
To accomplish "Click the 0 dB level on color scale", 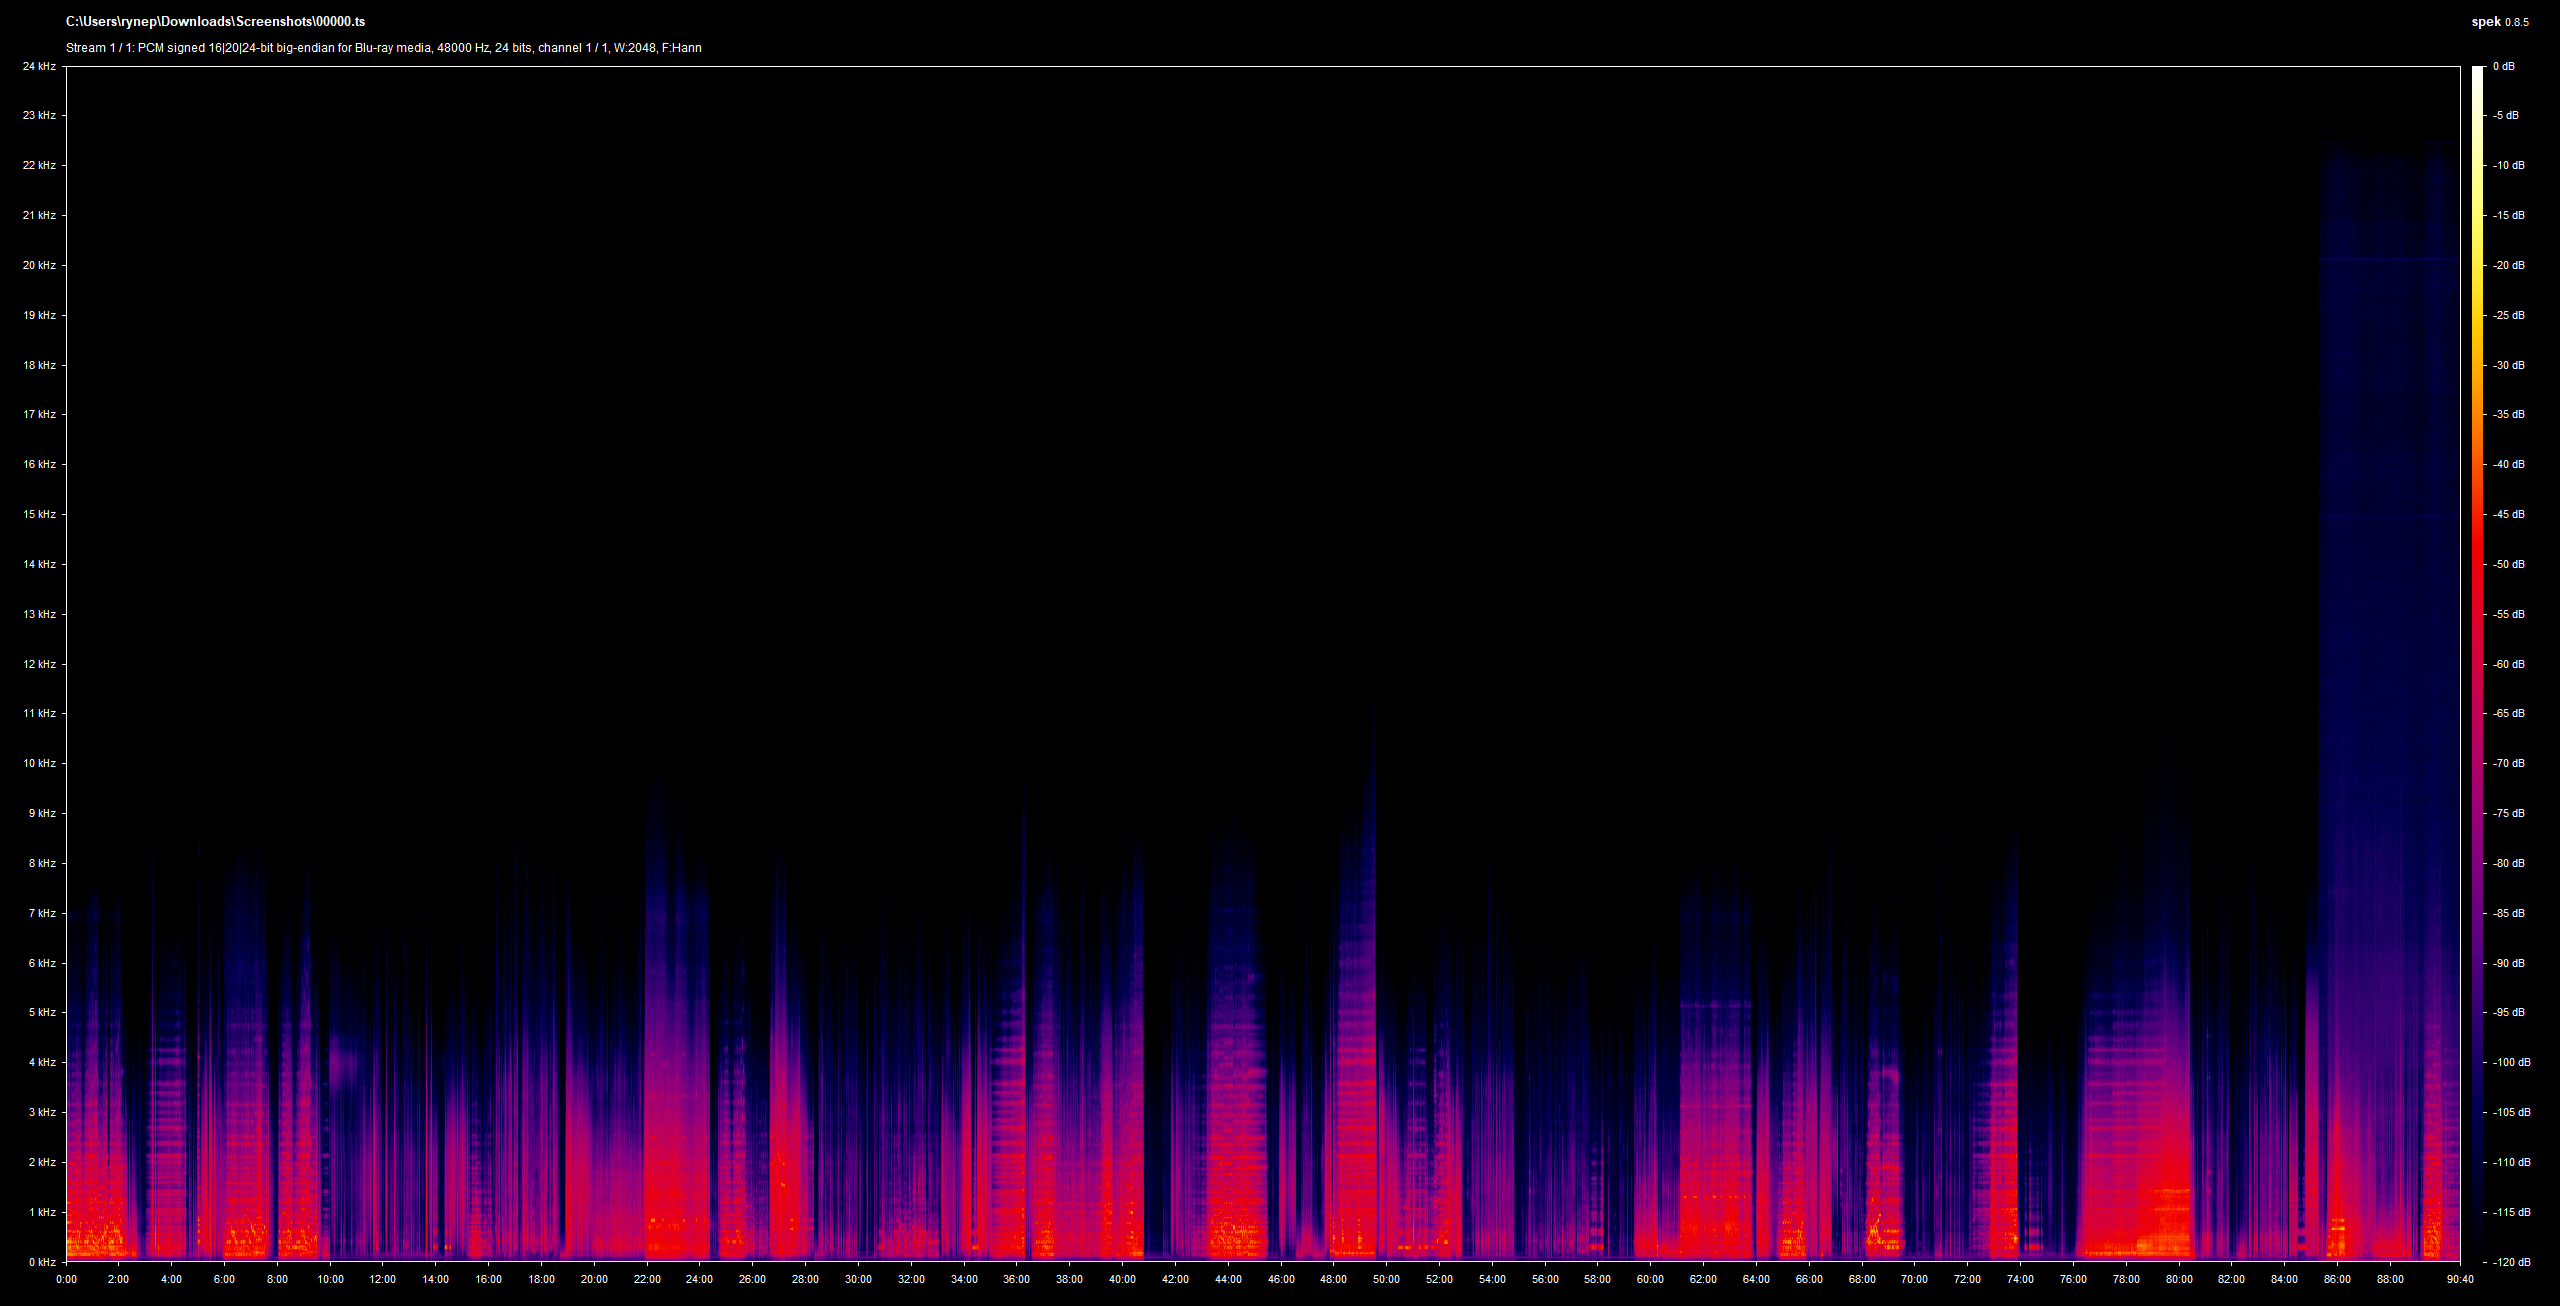I will pyautogui.click(x=2503, y=66).
